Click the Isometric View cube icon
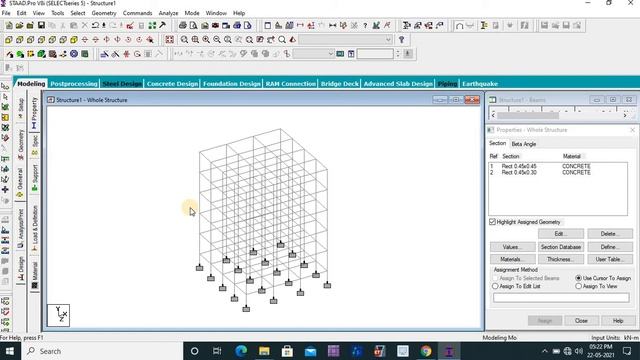Screen dimensions: 640x360 [74, 40]
